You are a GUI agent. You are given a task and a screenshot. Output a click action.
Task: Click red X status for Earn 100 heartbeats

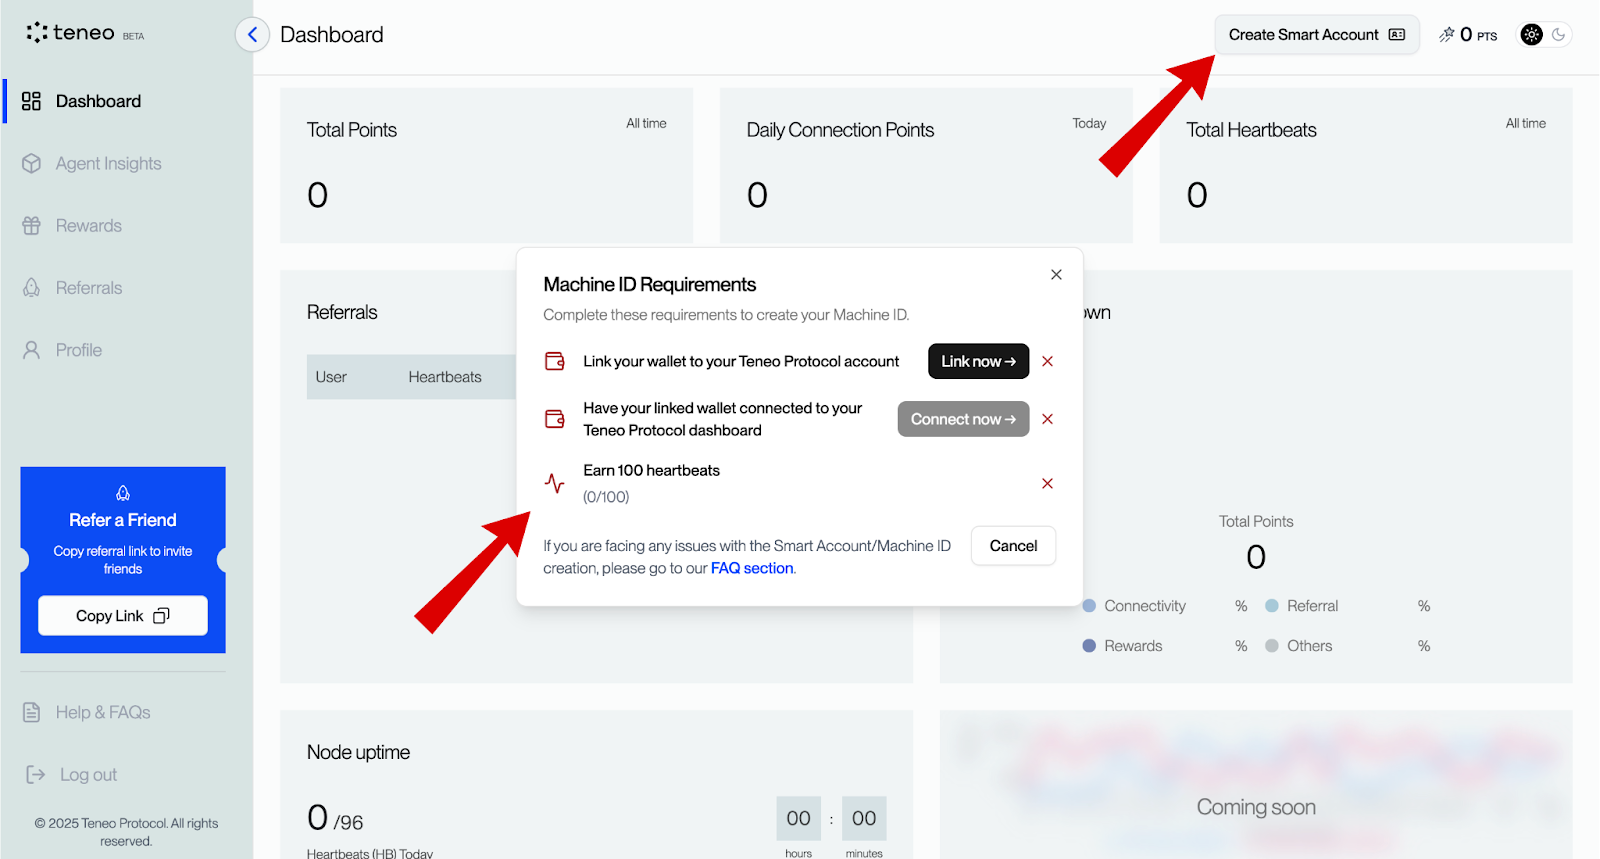[1047, 483]
